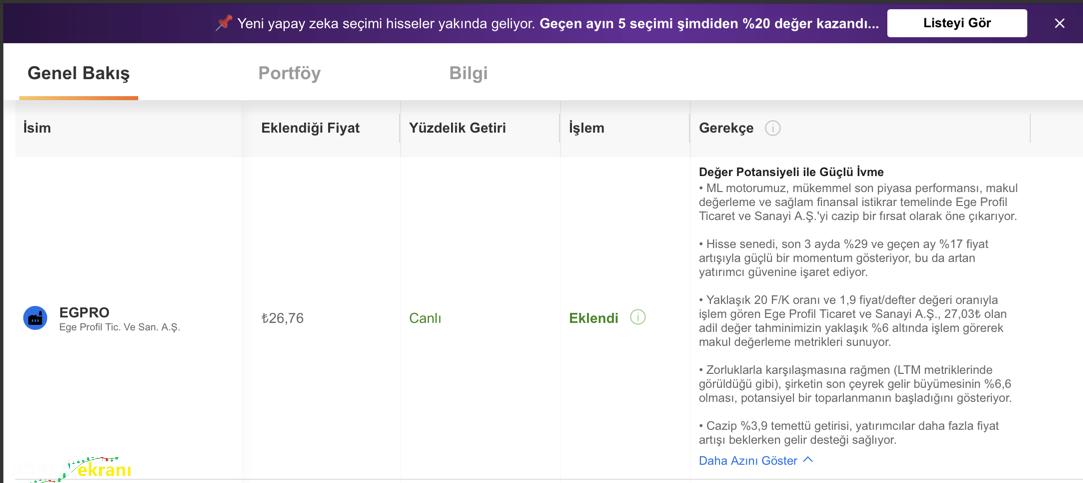The width and height of the screenshot is (1083, 483).
Task: Open the EGPRO ticker name
Action: coord(84,312)
